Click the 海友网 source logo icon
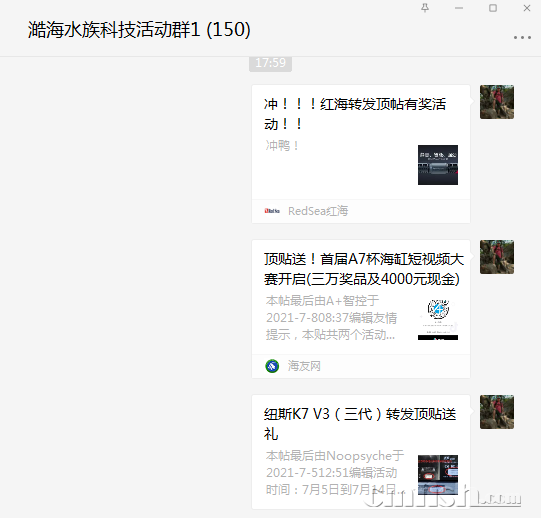 (x=272, y=366)
